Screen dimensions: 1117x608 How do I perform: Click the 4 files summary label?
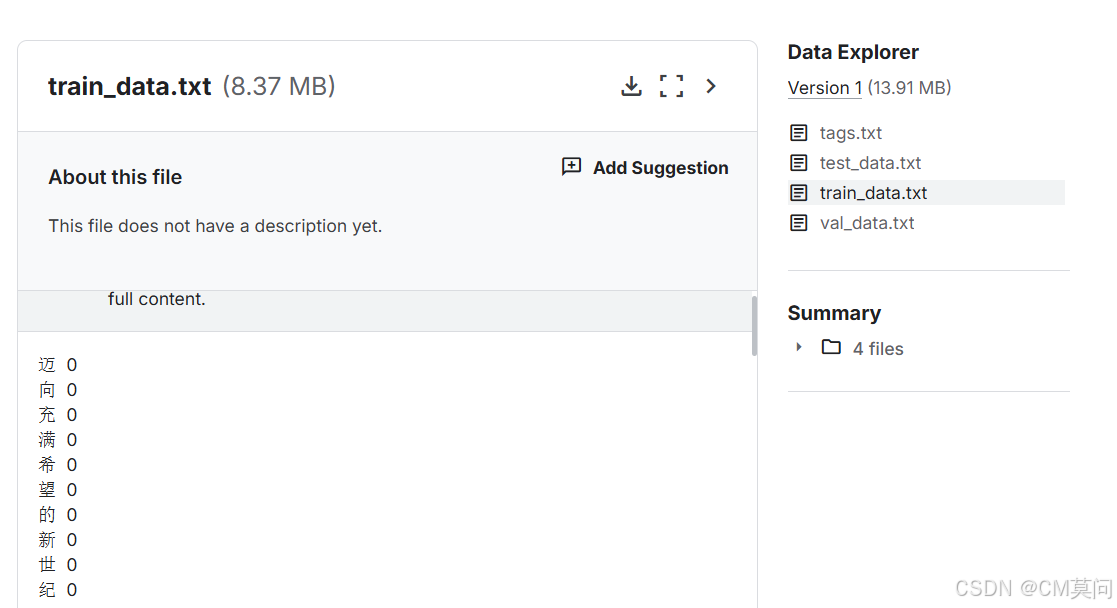[878, 349]
